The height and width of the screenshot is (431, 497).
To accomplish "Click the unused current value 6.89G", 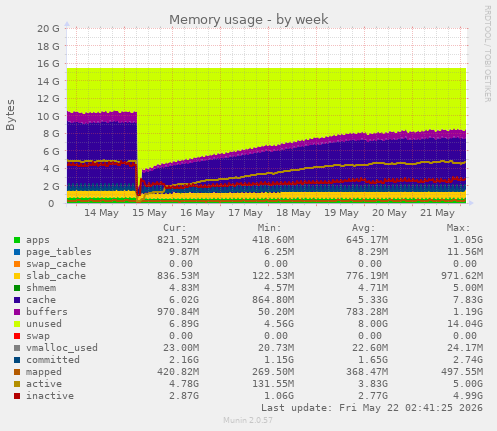I will (184, 324).
